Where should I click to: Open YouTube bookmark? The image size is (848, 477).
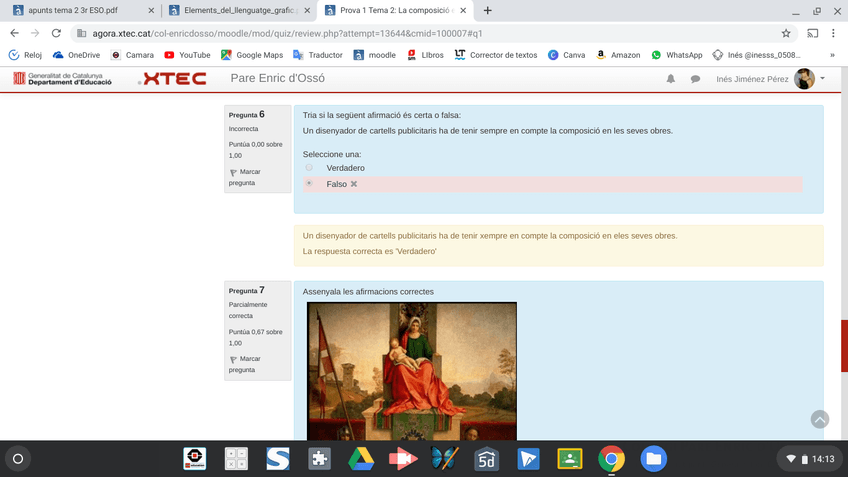(187, 55)
